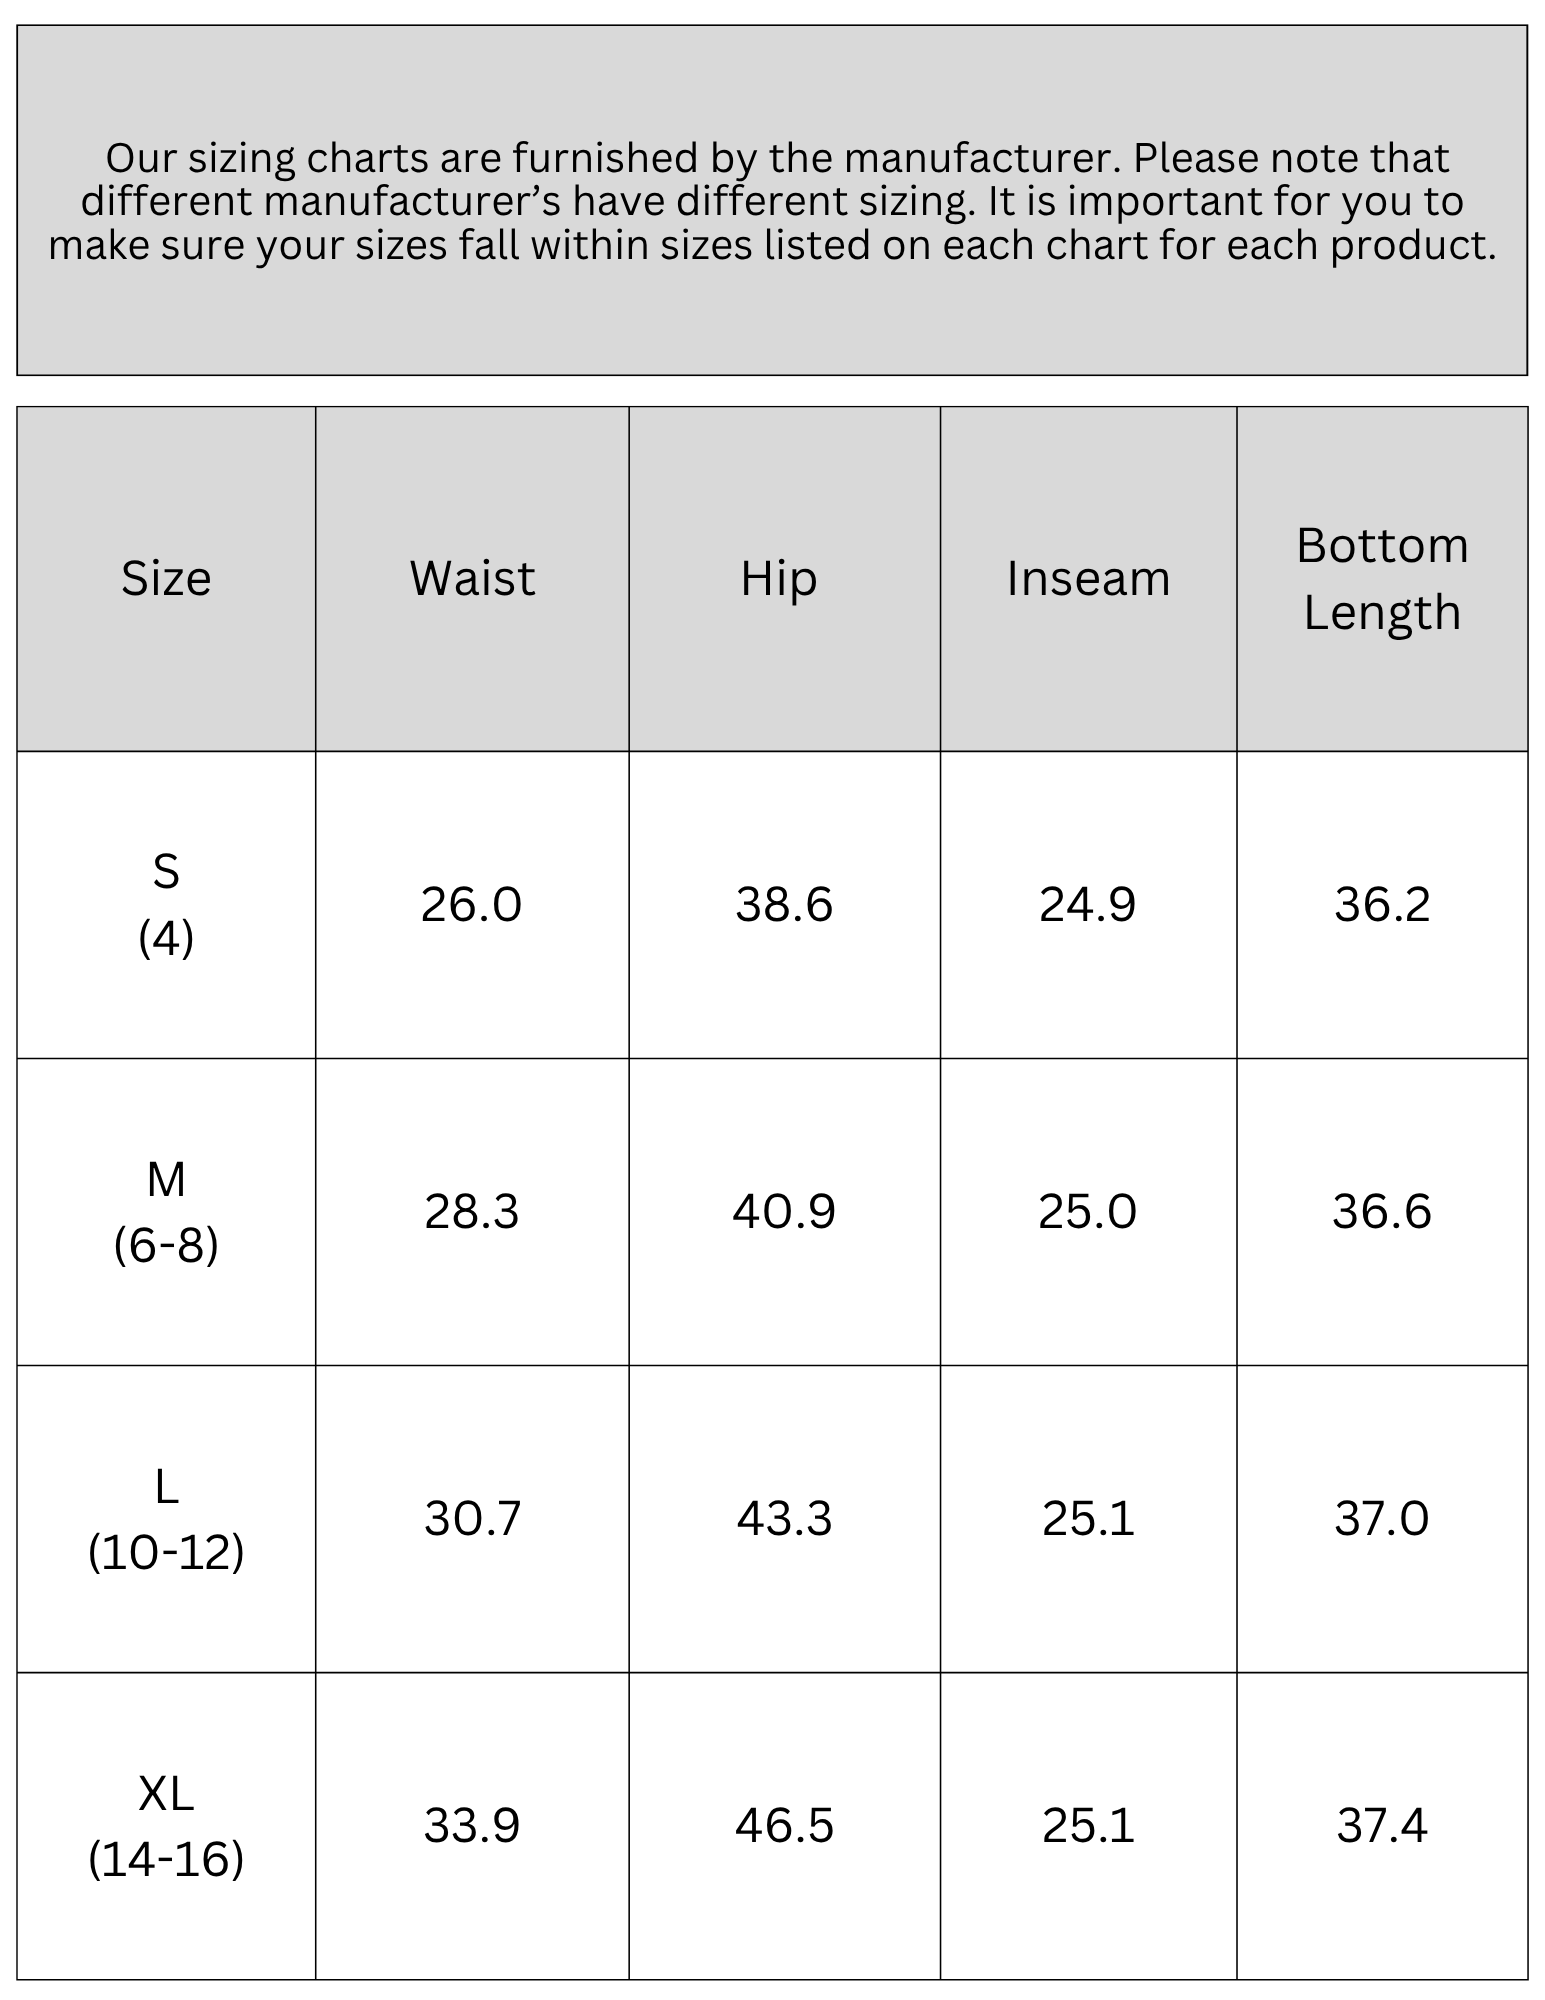Click the M (6-8) size cell
Viewport: 1545px width, 2000px height.
[x=166, y=1211]
